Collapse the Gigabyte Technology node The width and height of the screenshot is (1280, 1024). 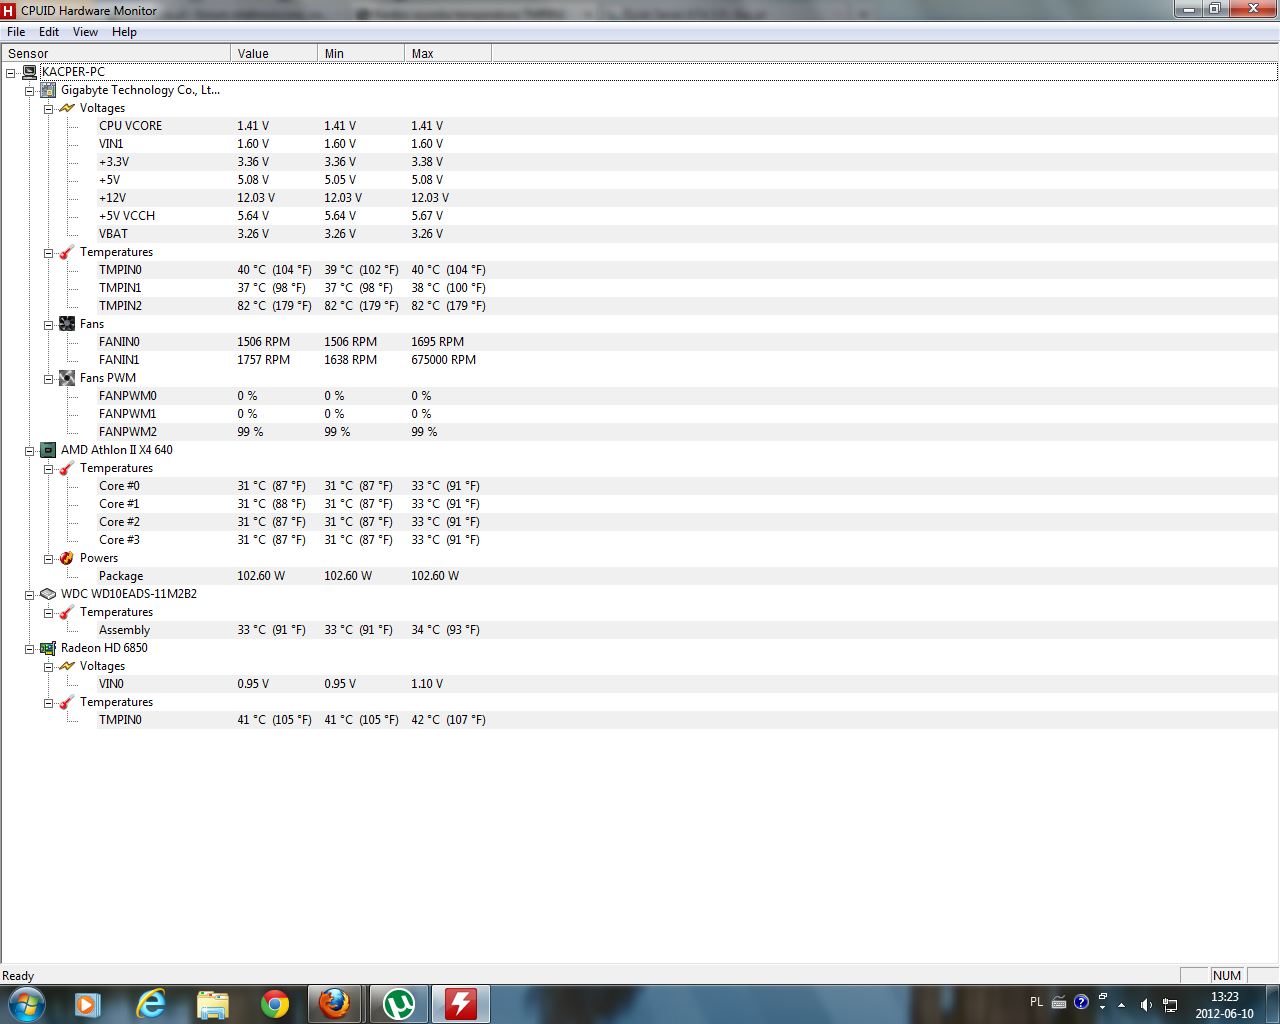click(30, 91)
